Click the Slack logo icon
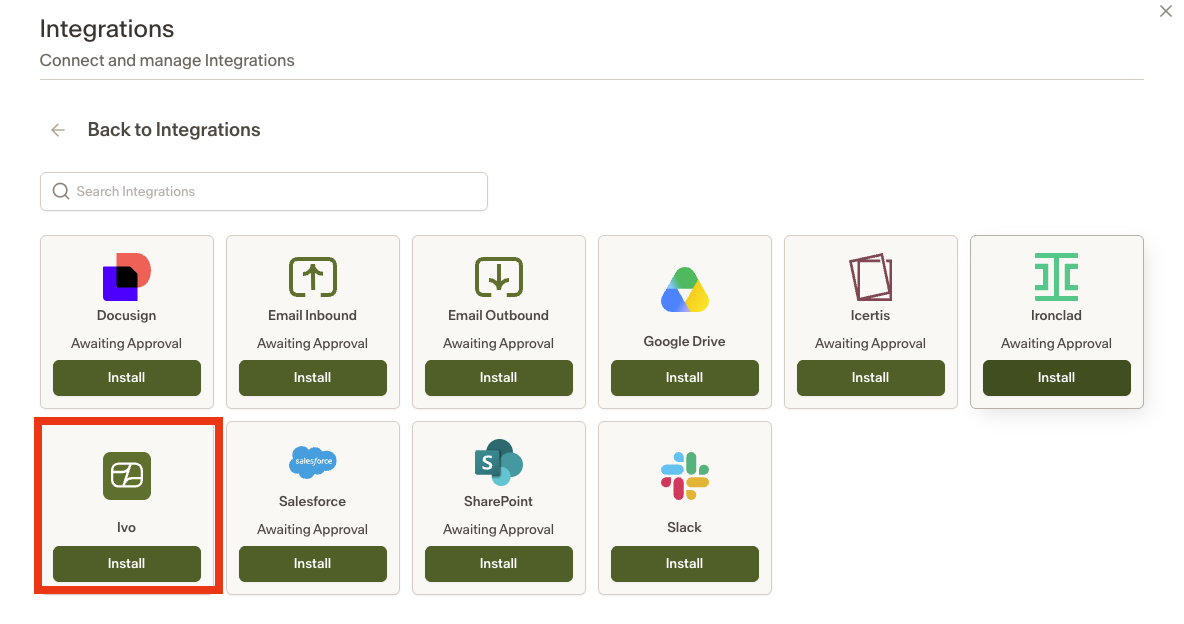1184x624 pixels. click(x=685, y=476)
